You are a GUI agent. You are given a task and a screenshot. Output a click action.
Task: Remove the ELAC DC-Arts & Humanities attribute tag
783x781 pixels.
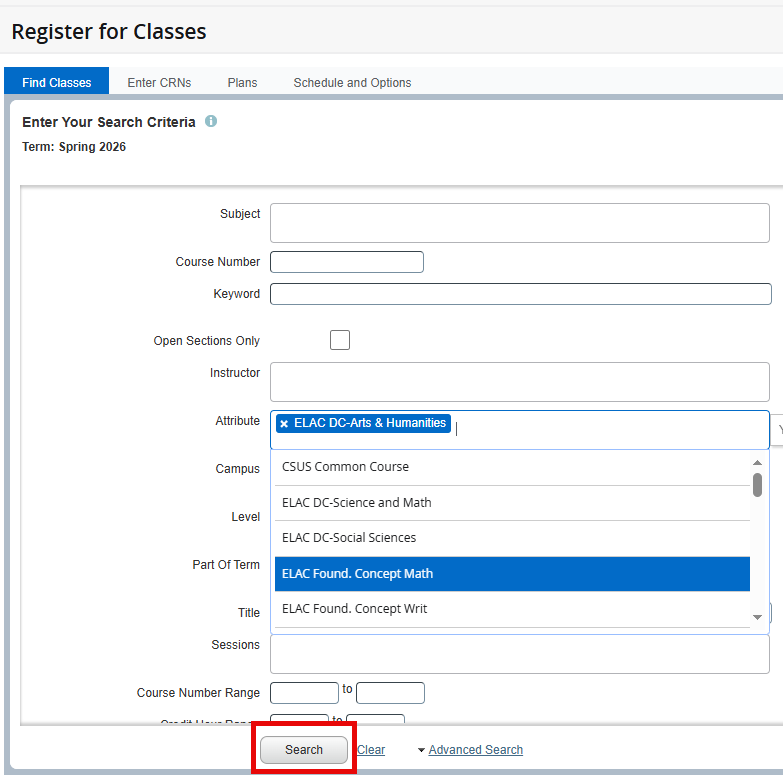click(x=284, y=424)
